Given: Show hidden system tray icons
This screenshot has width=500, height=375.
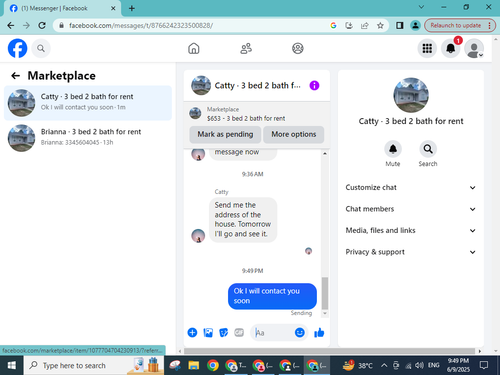Looking at the screenshot, I should pyautogui.click(x=384, y=366).
